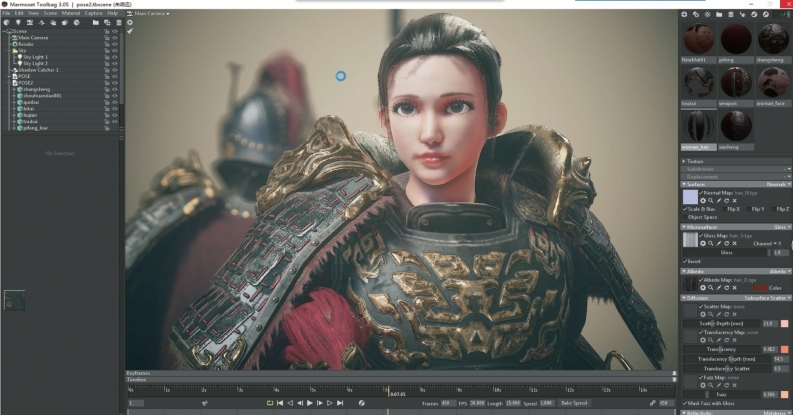Open the Help menu
Screen dimensions: 793x415
[112, 13]
